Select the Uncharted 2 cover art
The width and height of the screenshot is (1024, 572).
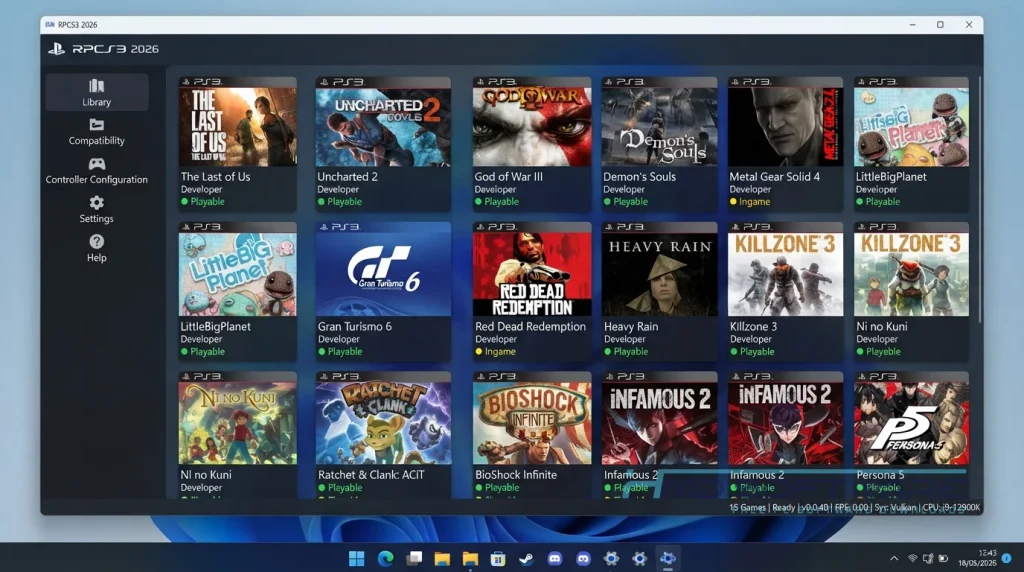(383, 127)
